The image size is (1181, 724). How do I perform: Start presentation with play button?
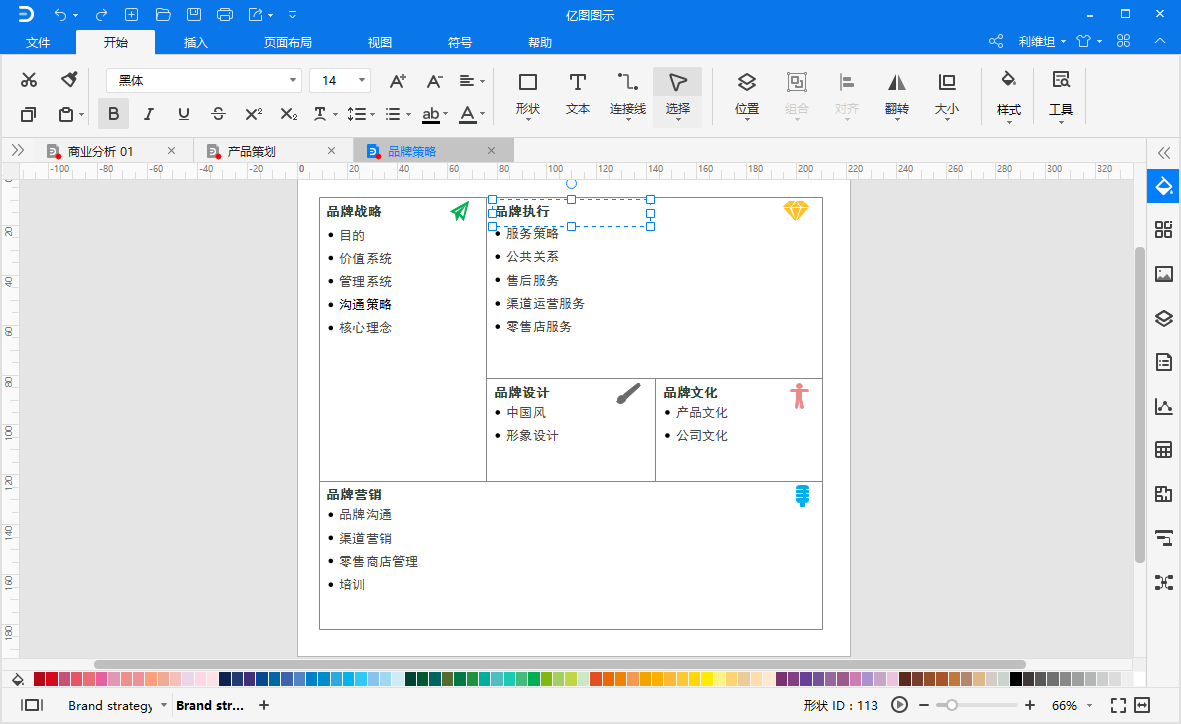[x=899, y=705]
